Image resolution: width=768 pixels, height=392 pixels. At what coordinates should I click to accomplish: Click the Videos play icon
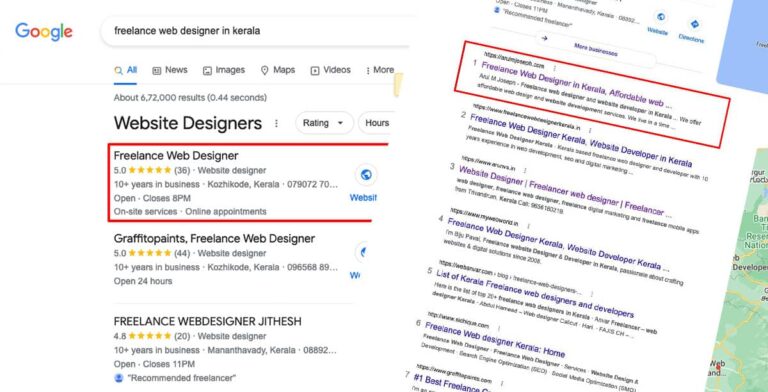click(314, 71)
